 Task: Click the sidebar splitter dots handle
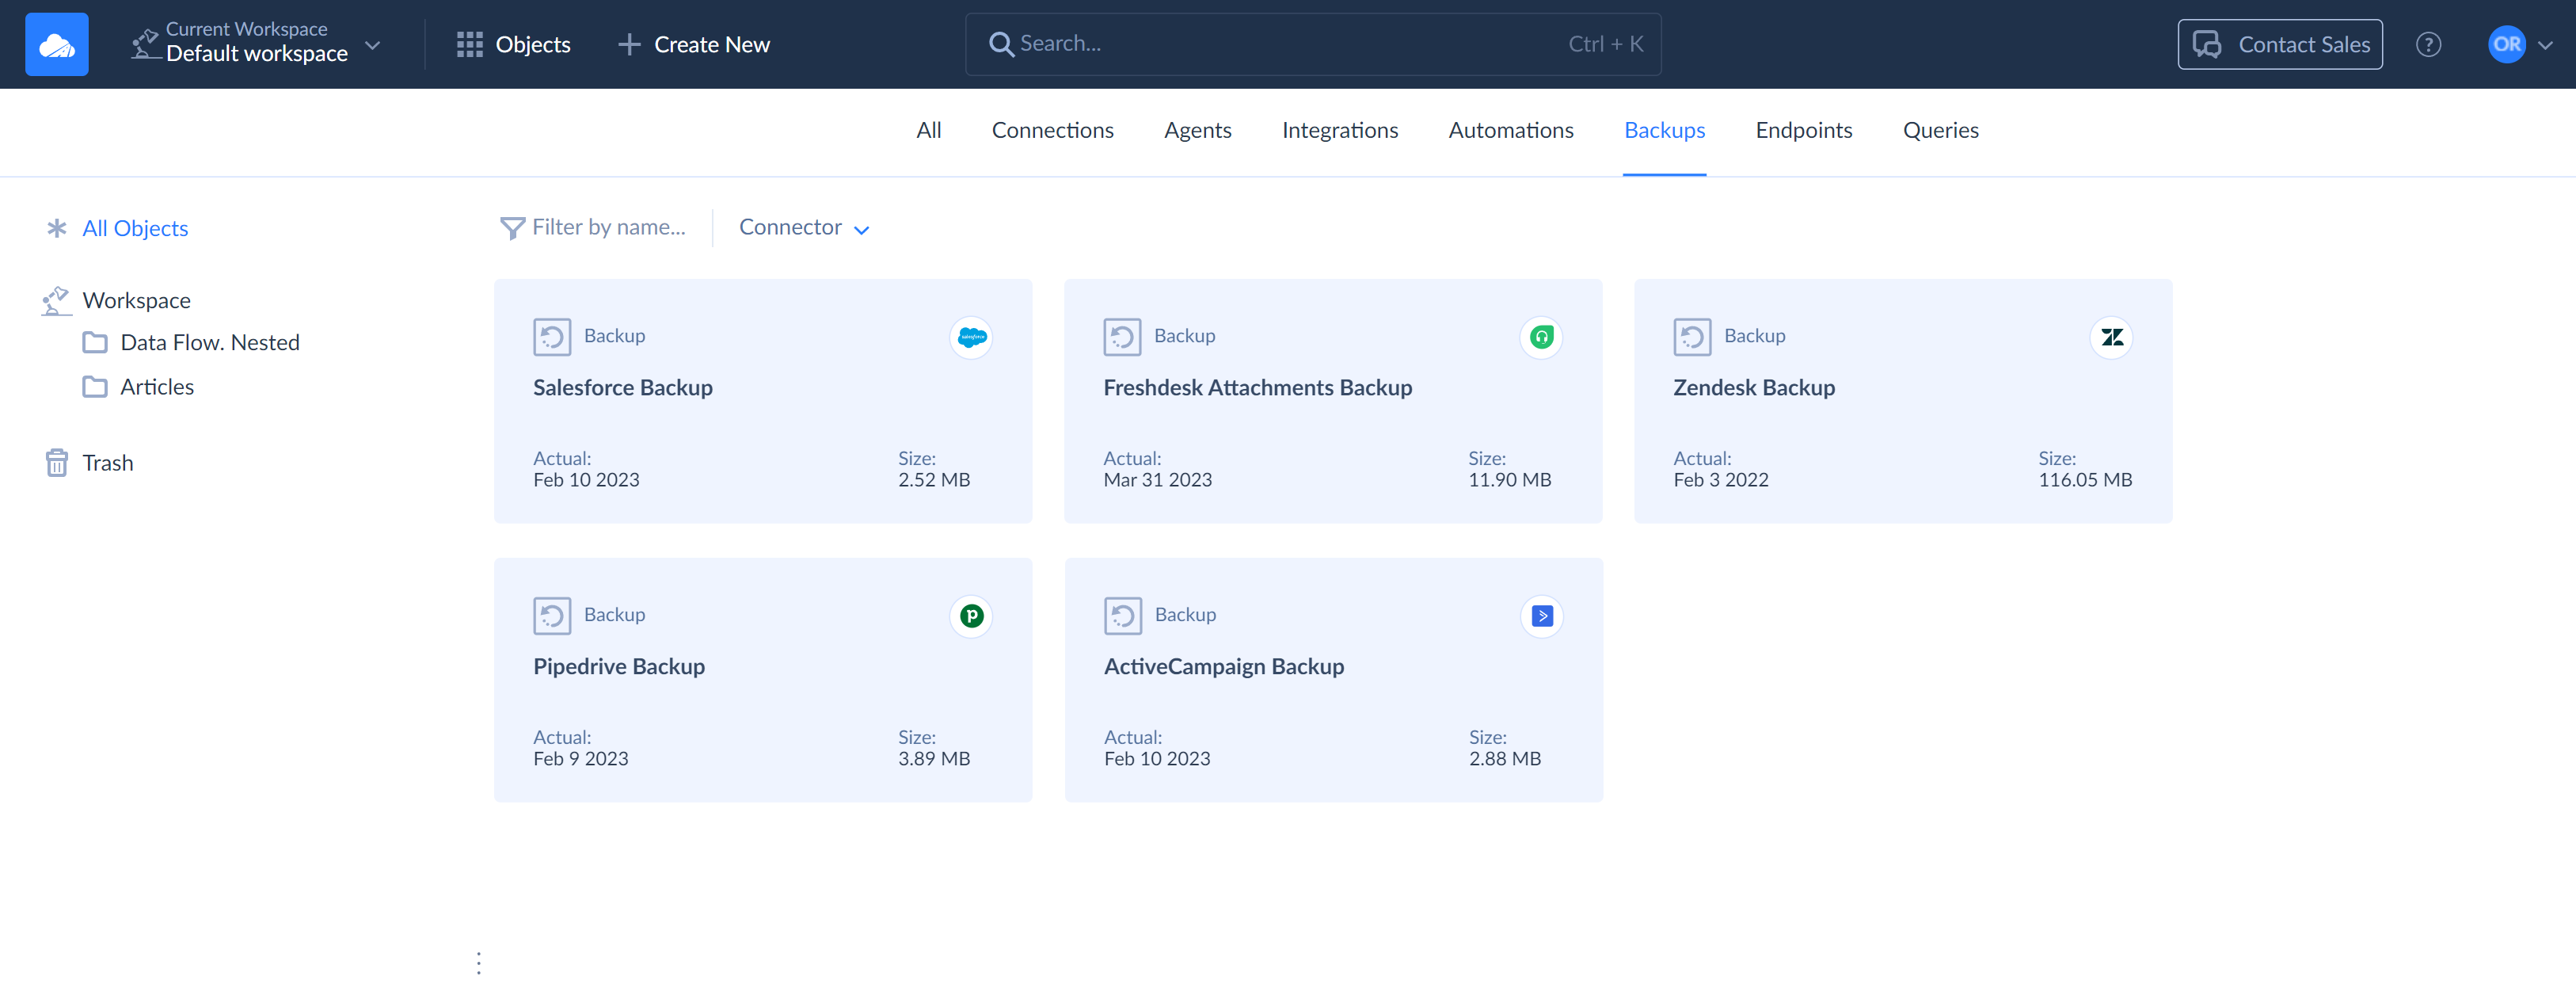tap(479, 962)
